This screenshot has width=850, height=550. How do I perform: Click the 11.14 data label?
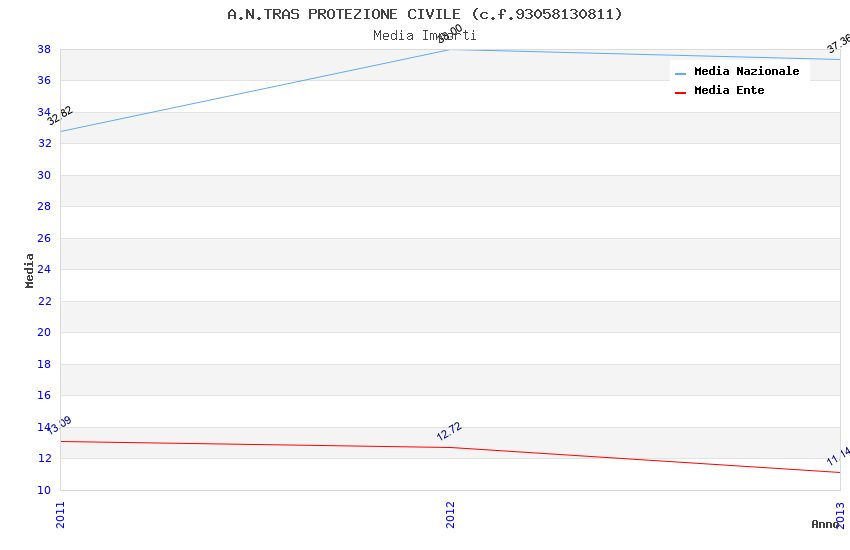tap(838, 456)
